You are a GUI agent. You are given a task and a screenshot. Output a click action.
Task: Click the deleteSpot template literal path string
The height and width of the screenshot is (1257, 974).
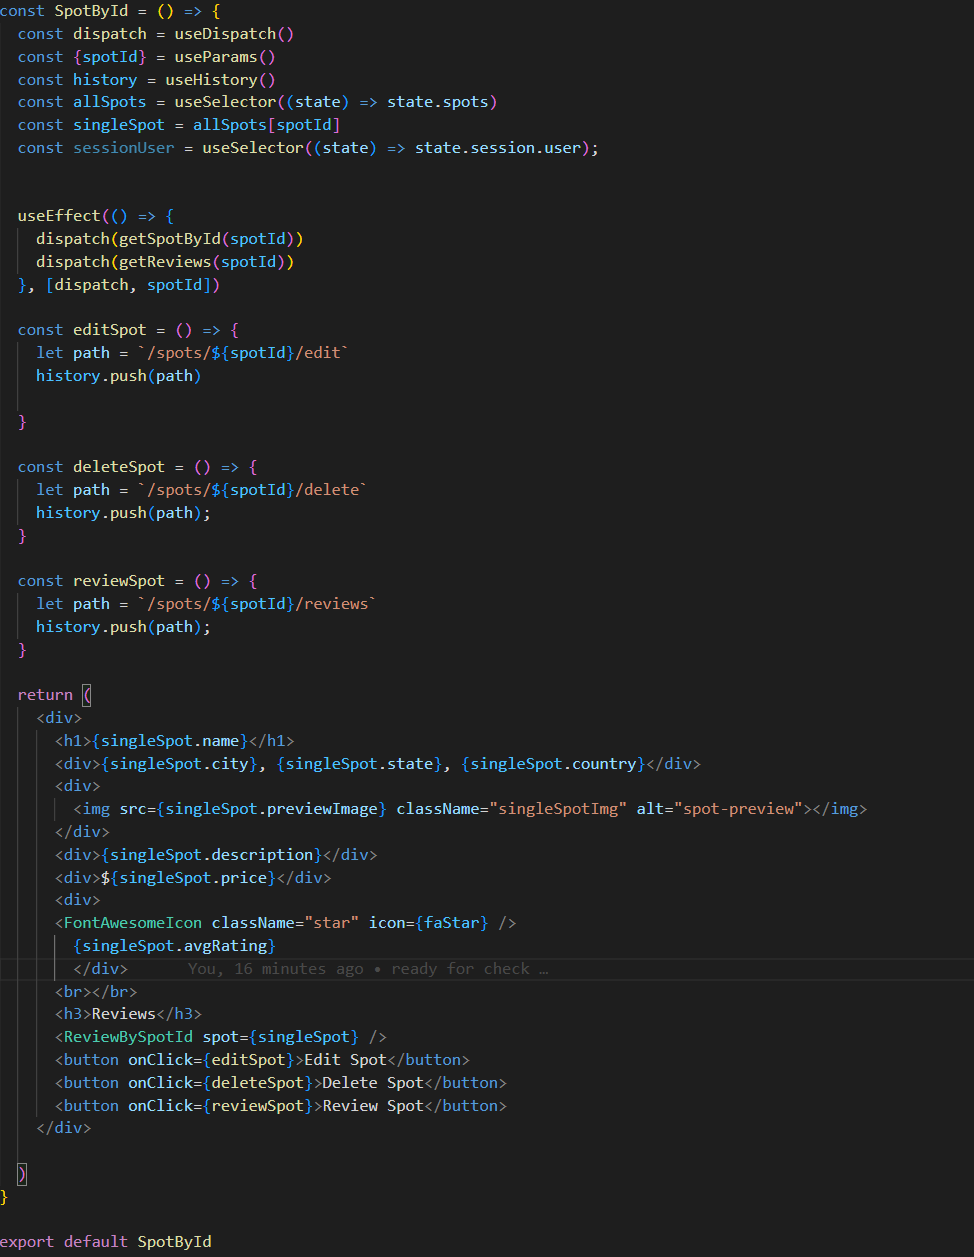click(252, 489)
